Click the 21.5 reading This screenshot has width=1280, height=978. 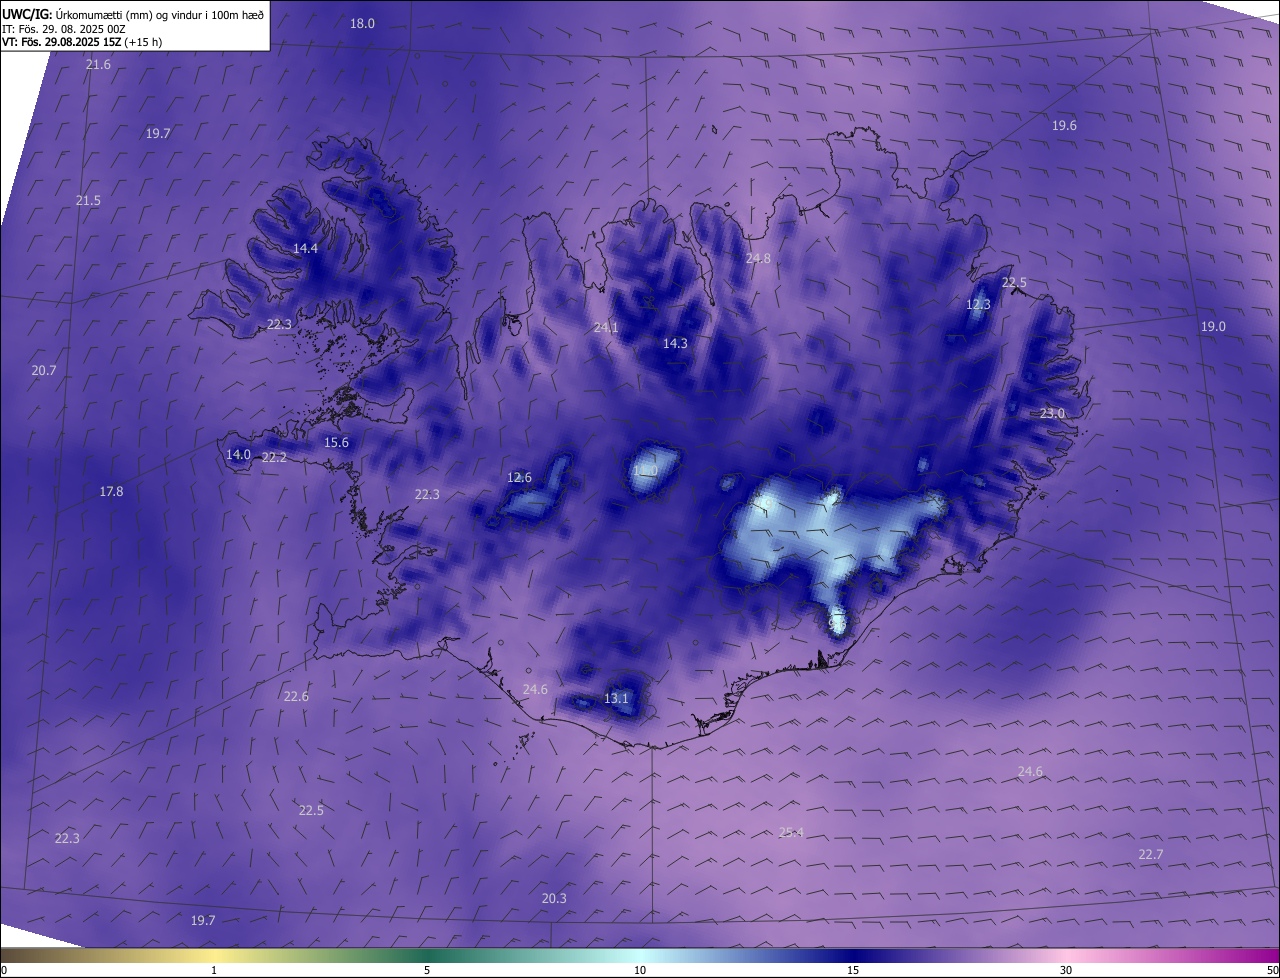coord(88,200)
